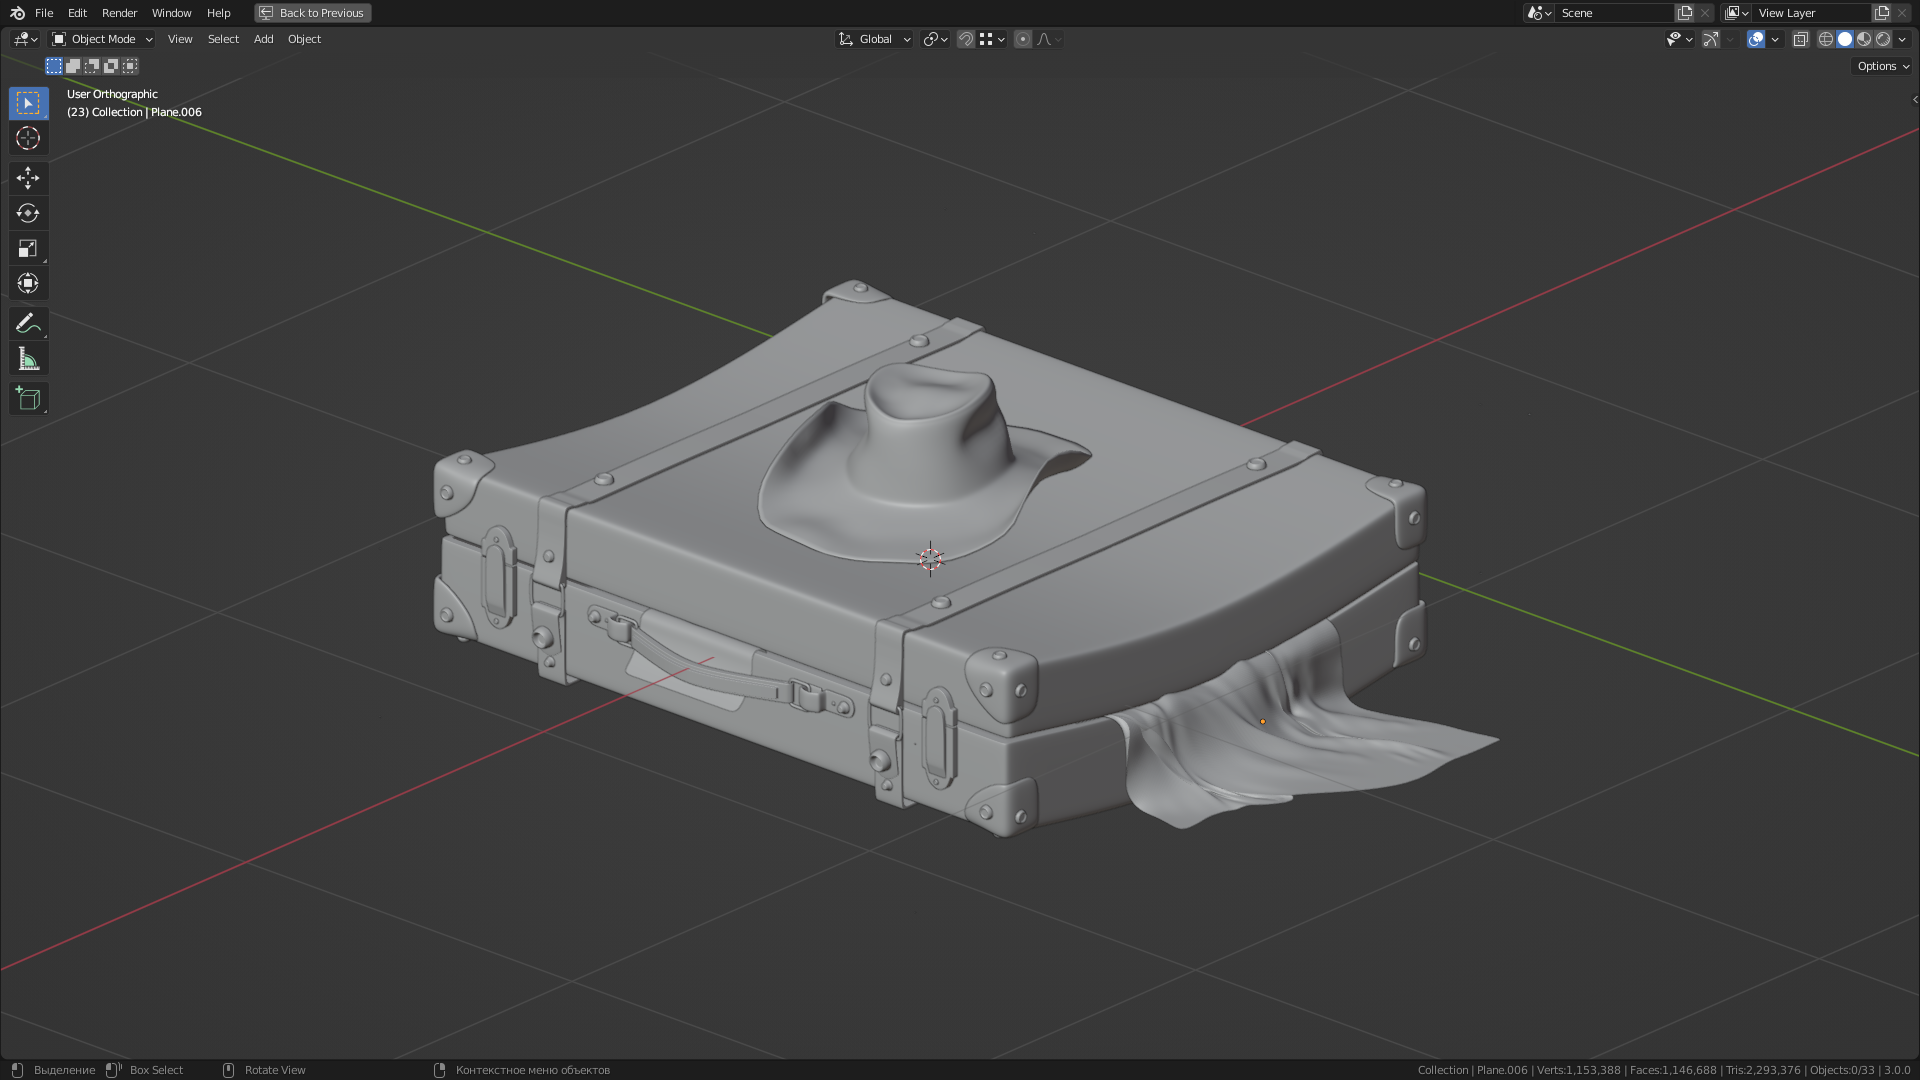The height and width of the screenshot is (1080, 1920).
Task: Open the Render menu
Action: click(119, 13)
